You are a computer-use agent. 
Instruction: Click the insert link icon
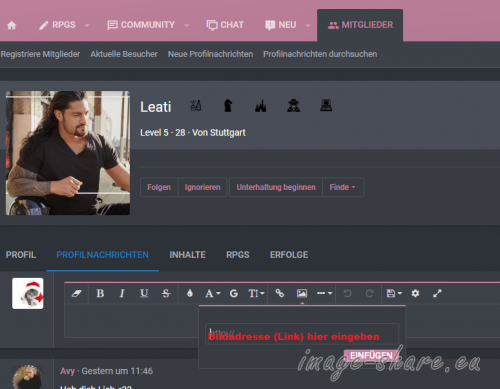tap(280, 293)
